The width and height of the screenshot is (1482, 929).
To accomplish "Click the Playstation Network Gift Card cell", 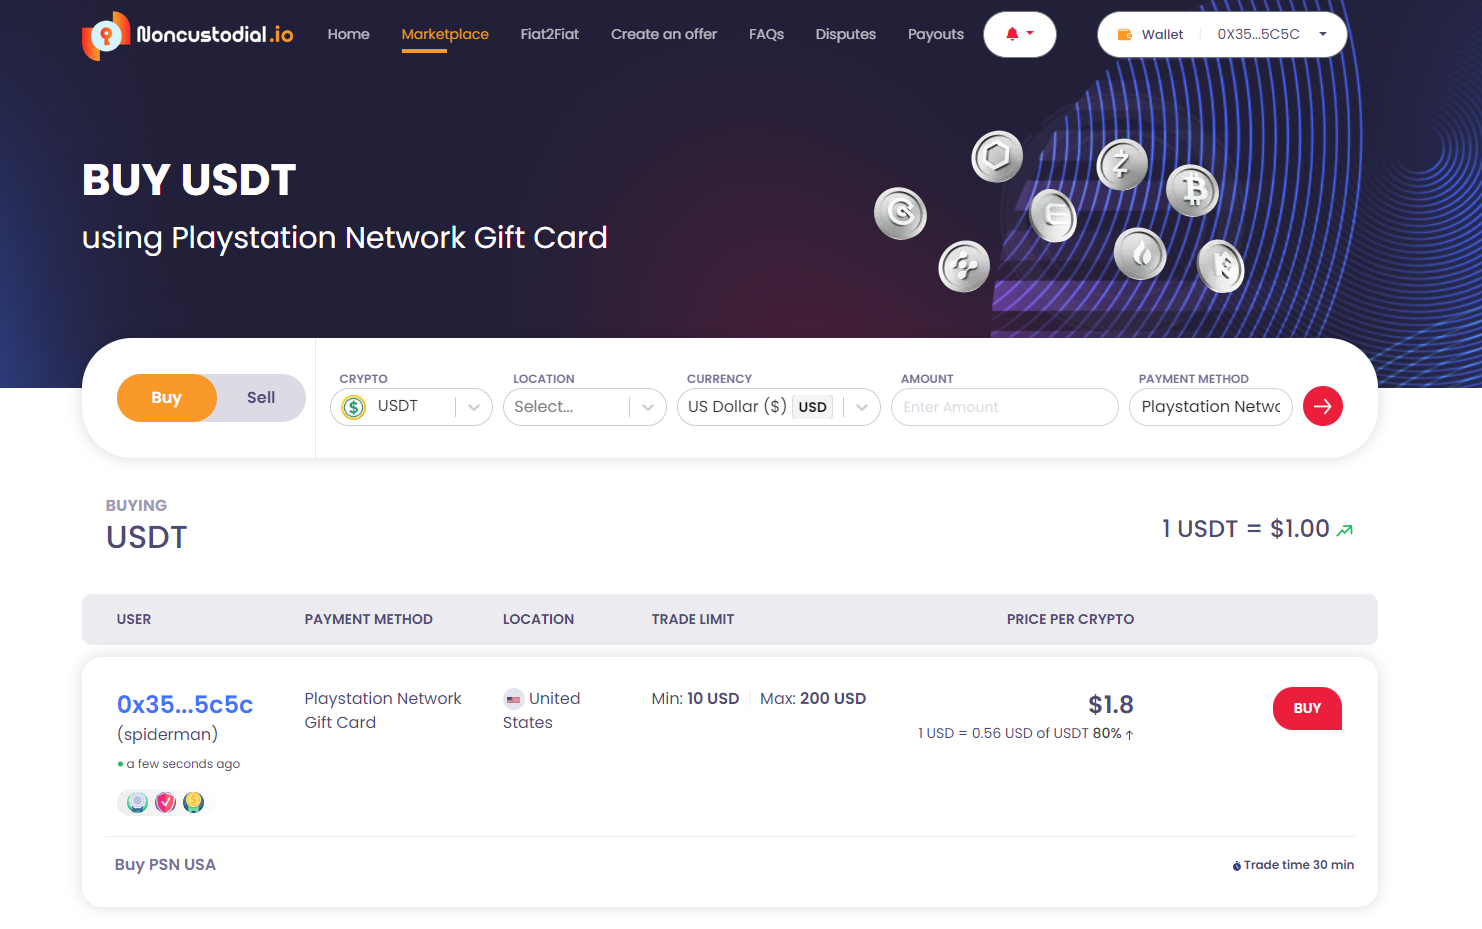I will click(383, 711).
